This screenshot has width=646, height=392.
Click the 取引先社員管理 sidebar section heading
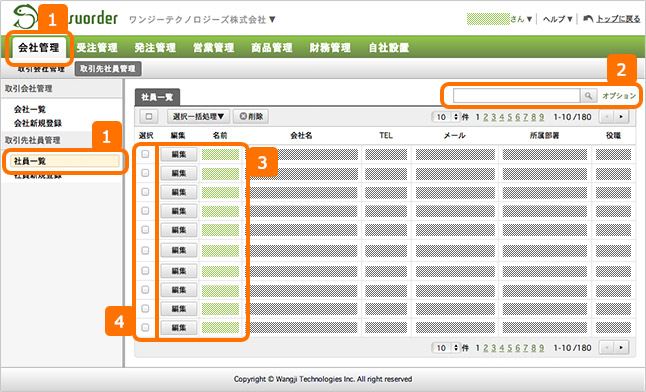point(33,140)
